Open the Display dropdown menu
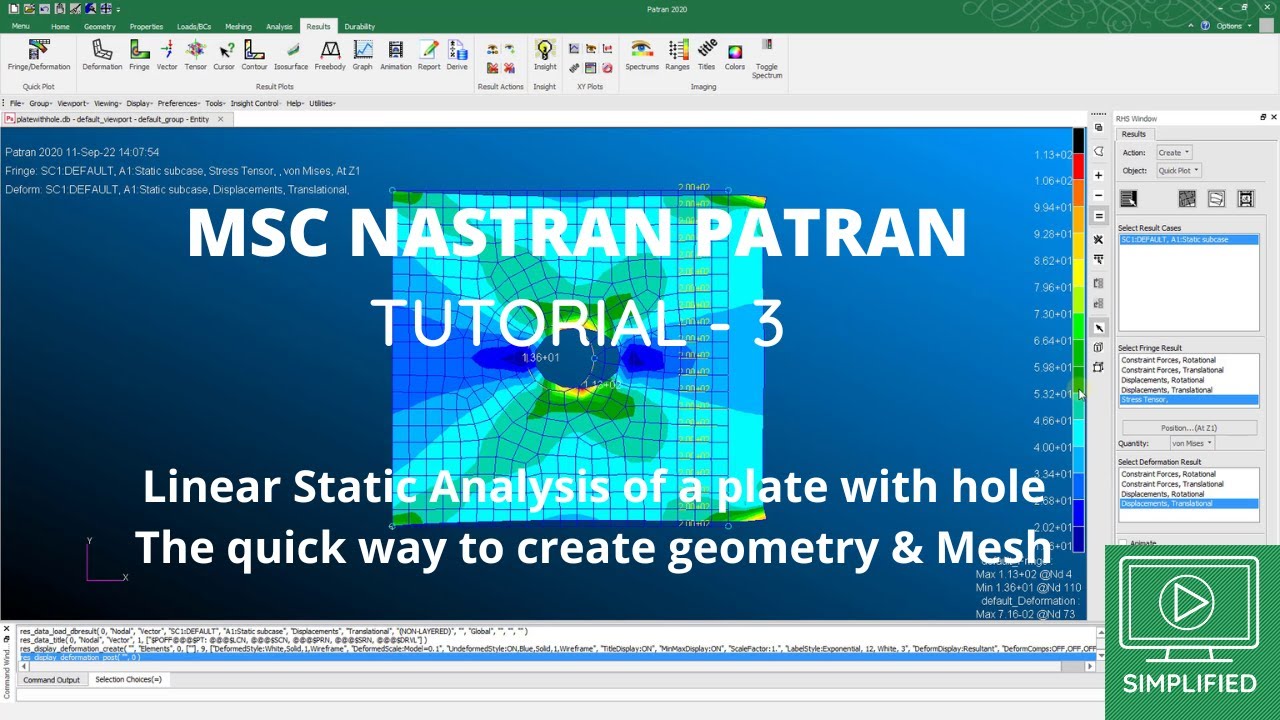Screen dimensions: 1280x720 click(x=139, y=103)
